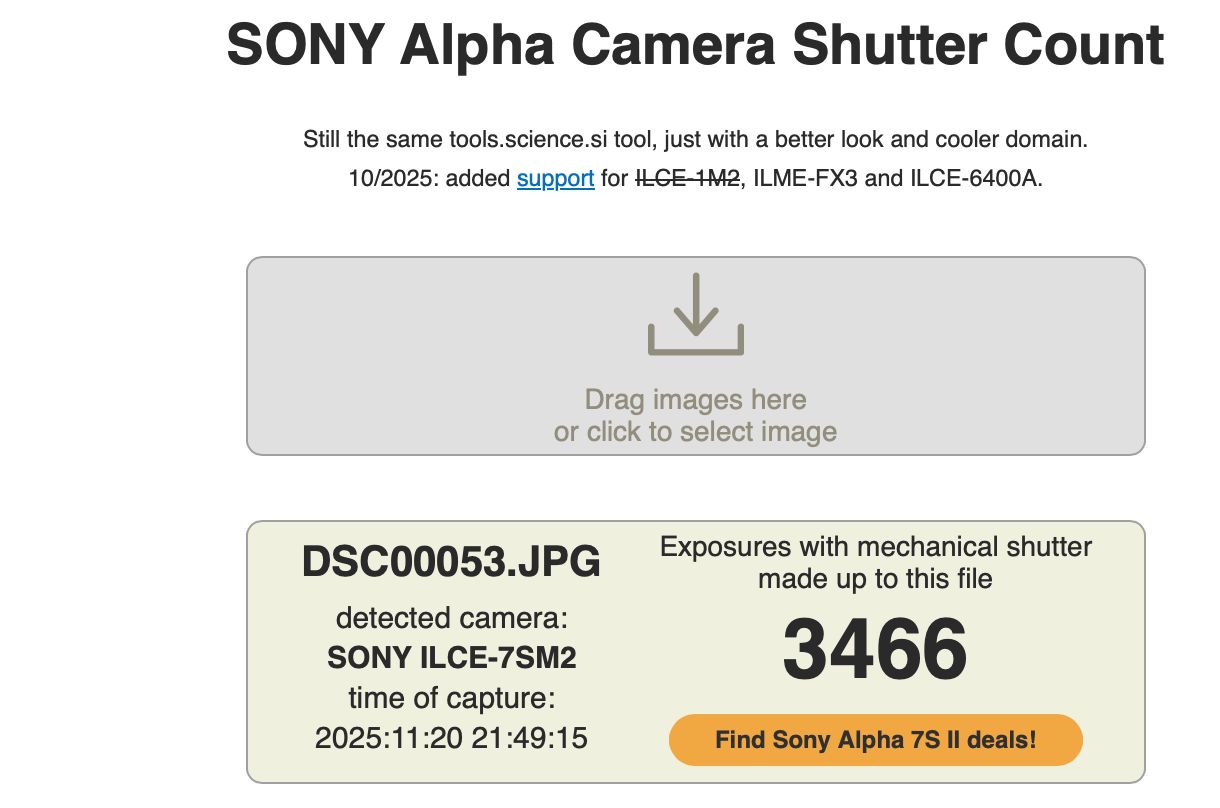Click the struck-through ILCE-1M2 text

point(687,179)
